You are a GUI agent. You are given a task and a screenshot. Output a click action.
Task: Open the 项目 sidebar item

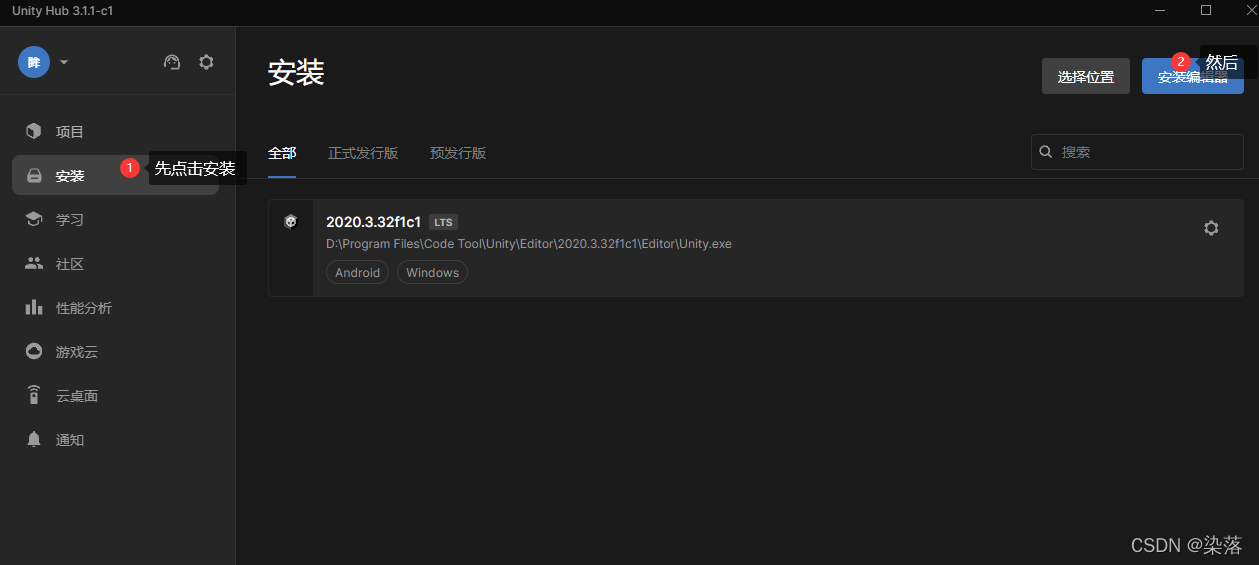[115, 131]
